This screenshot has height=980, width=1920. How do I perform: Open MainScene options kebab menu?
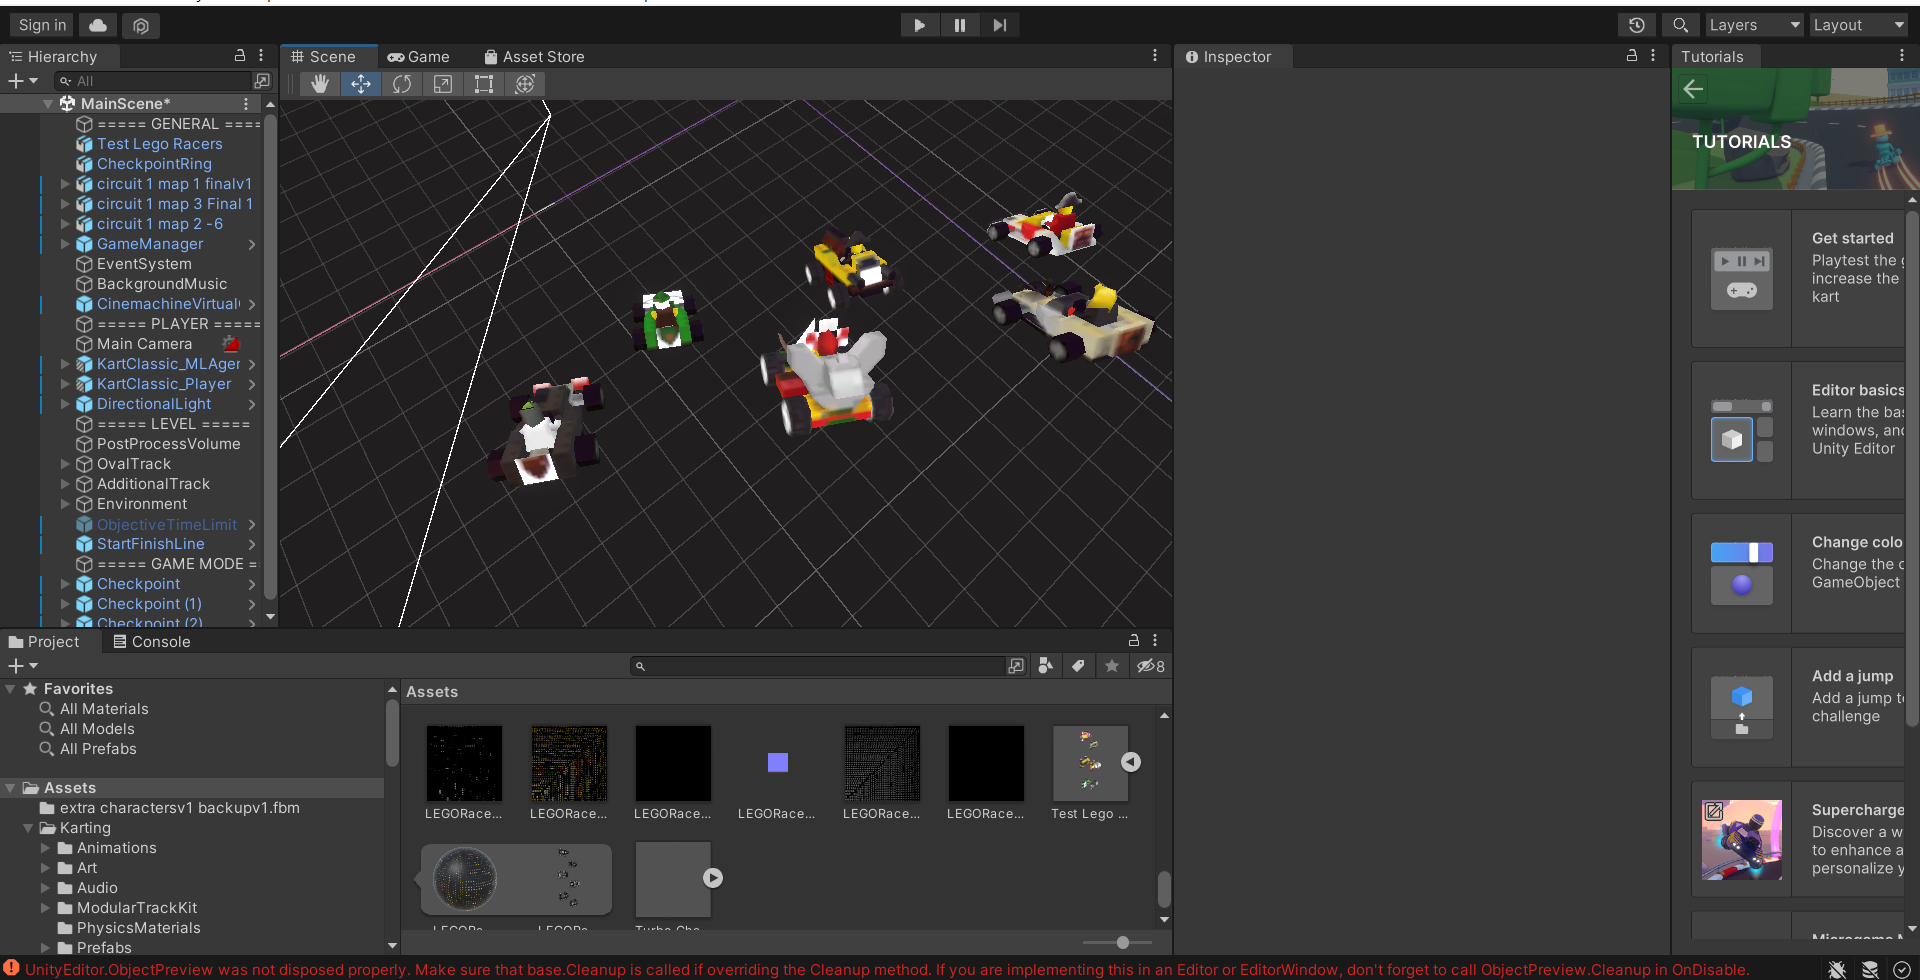(x=246, y=104)
